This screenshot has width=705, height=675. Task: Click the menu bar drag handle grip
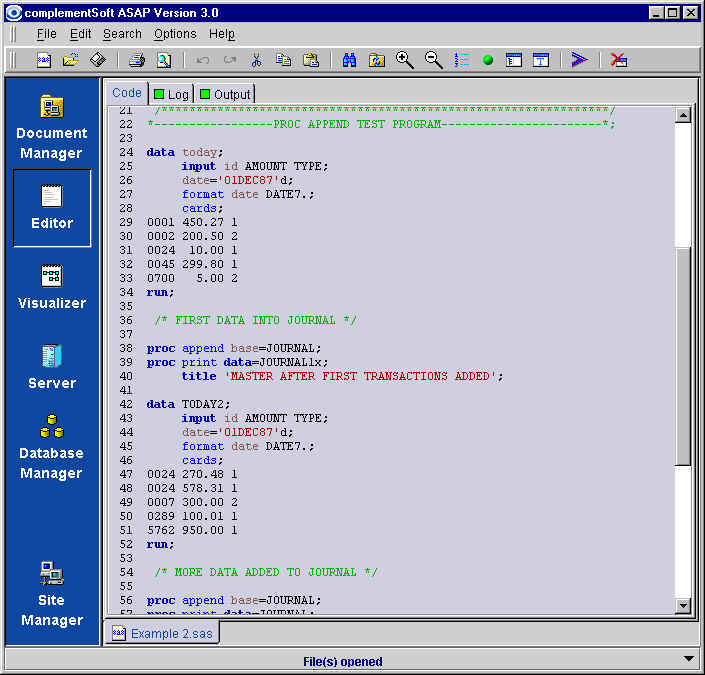(13, 34)
